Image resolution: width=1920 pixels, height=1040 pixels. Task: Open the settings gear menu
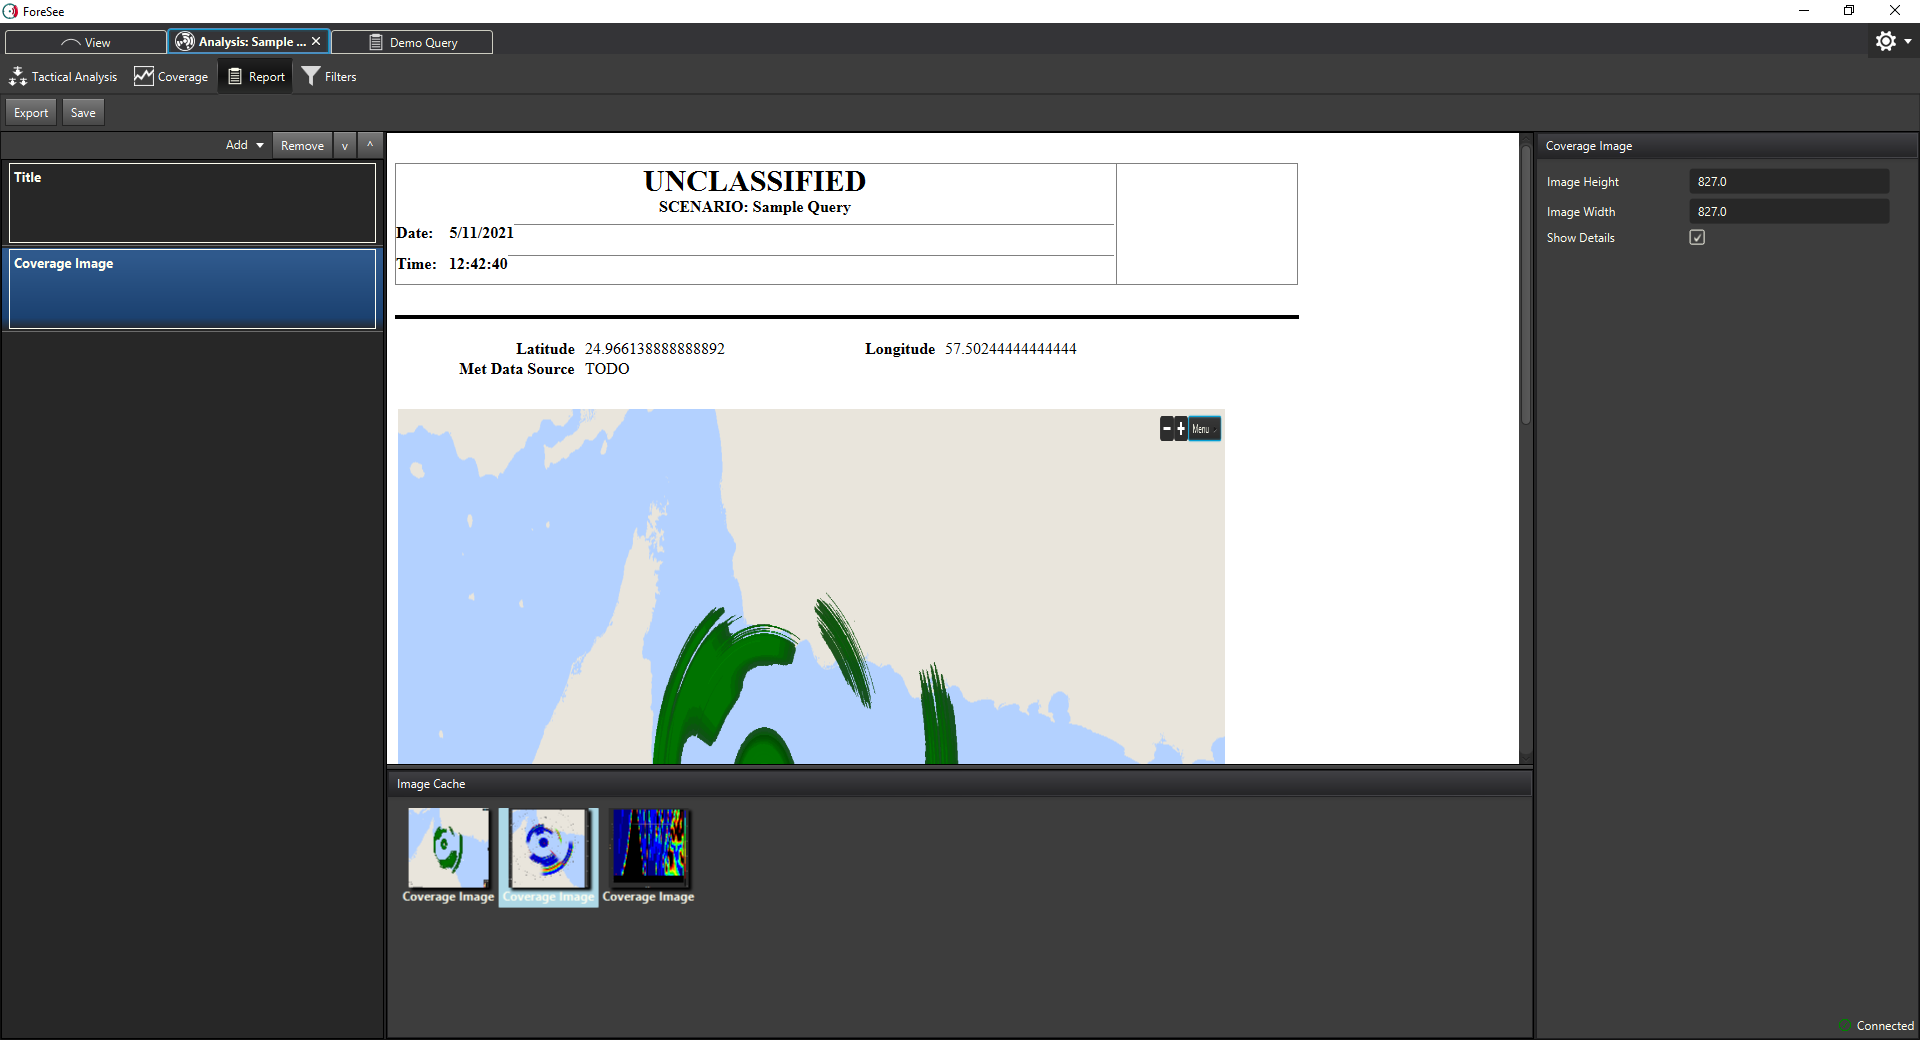tap(1885, 41)
